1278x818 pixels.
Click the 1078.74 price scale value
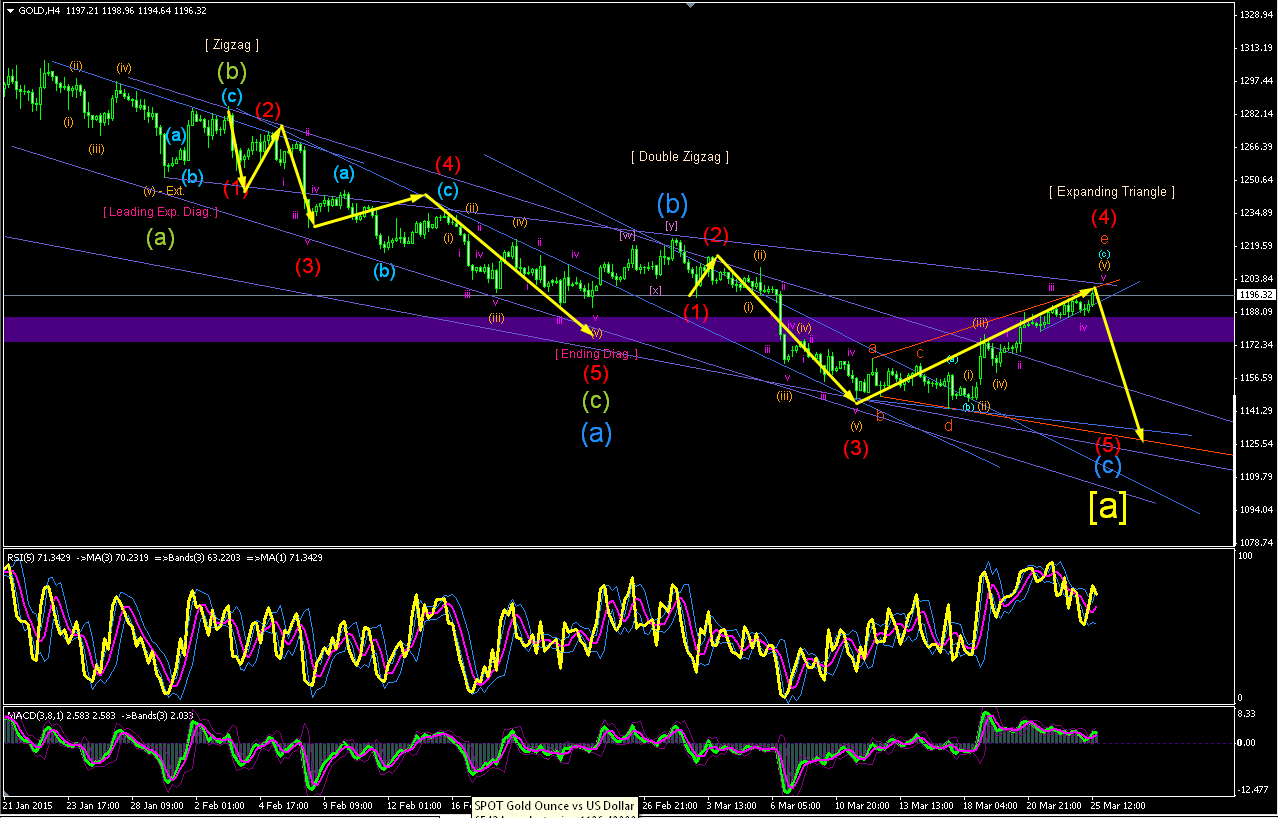tap(1254, 542)
